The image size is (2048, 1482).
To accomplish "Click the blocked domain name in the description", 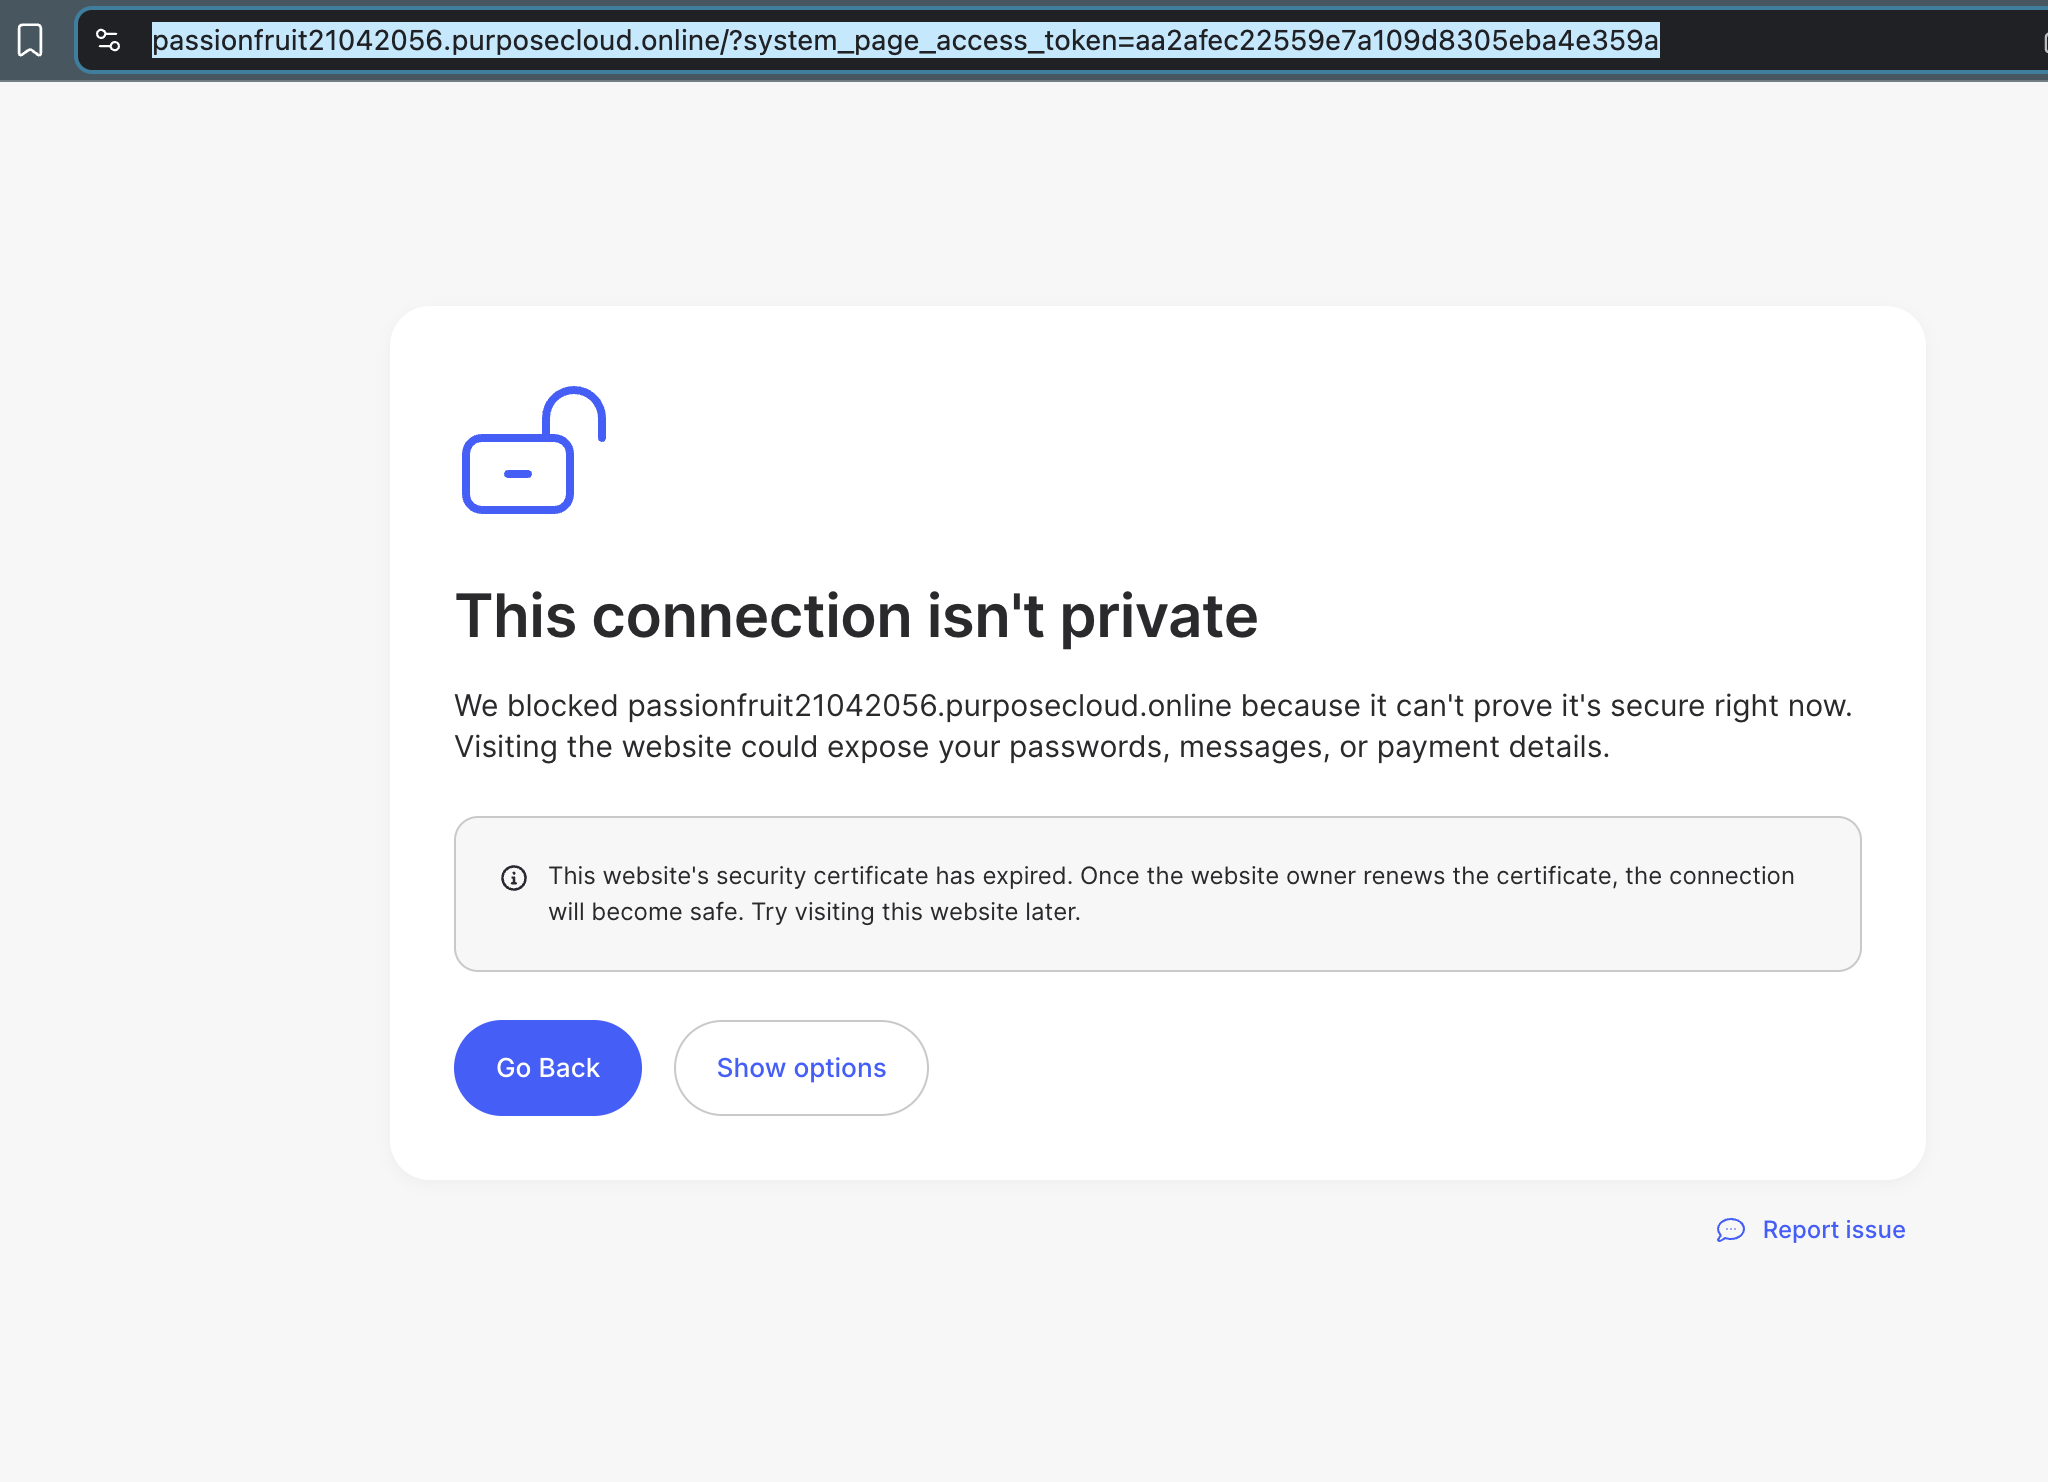I will tap(930, 706).
